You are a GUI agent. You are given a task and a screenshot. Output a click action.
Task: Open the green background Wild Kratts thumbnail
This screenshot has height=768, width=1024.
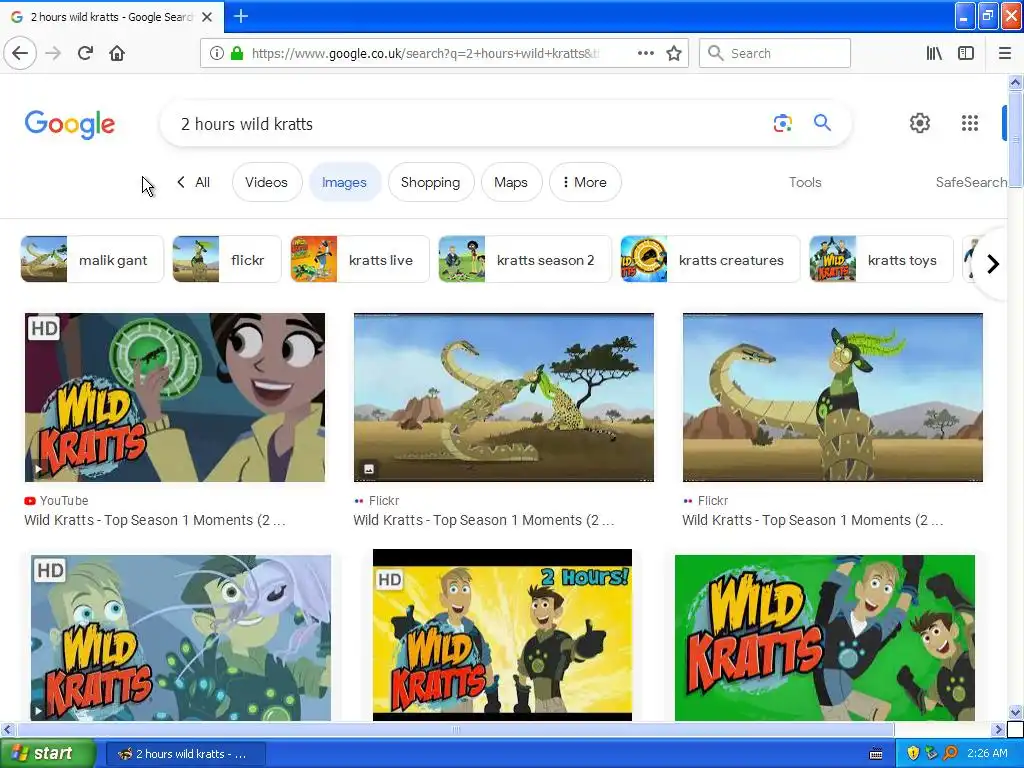pyautogui.click(x=825, y=638)
